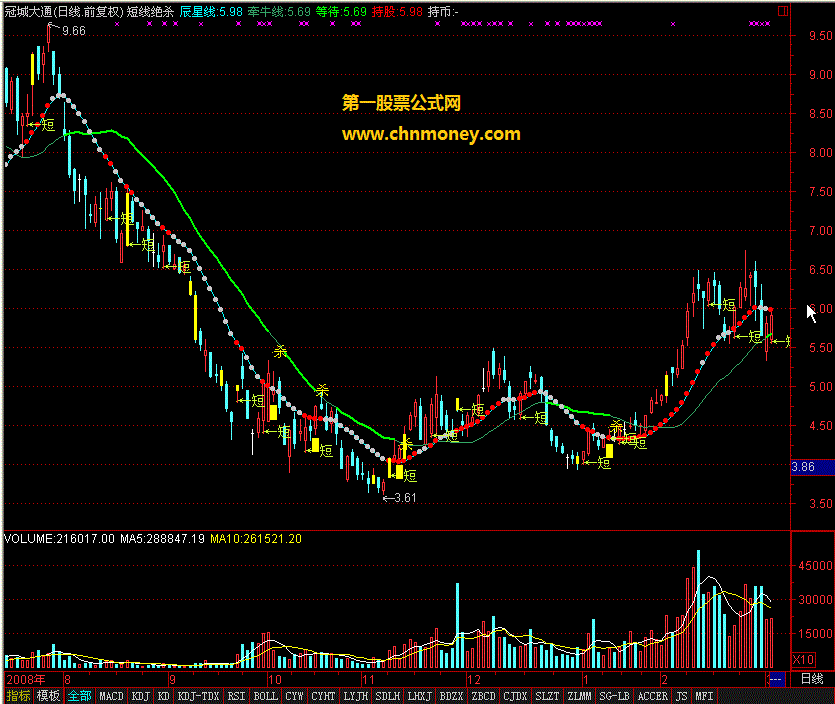Open the SG-LB indicator tab

point(614,696)
